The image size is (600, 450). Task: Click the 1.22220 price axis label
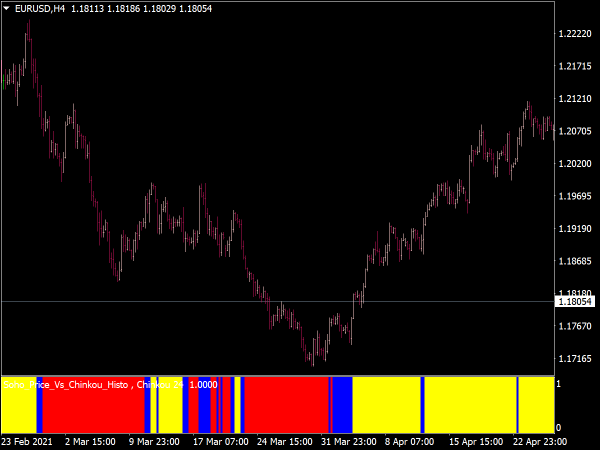coord(575,34)
